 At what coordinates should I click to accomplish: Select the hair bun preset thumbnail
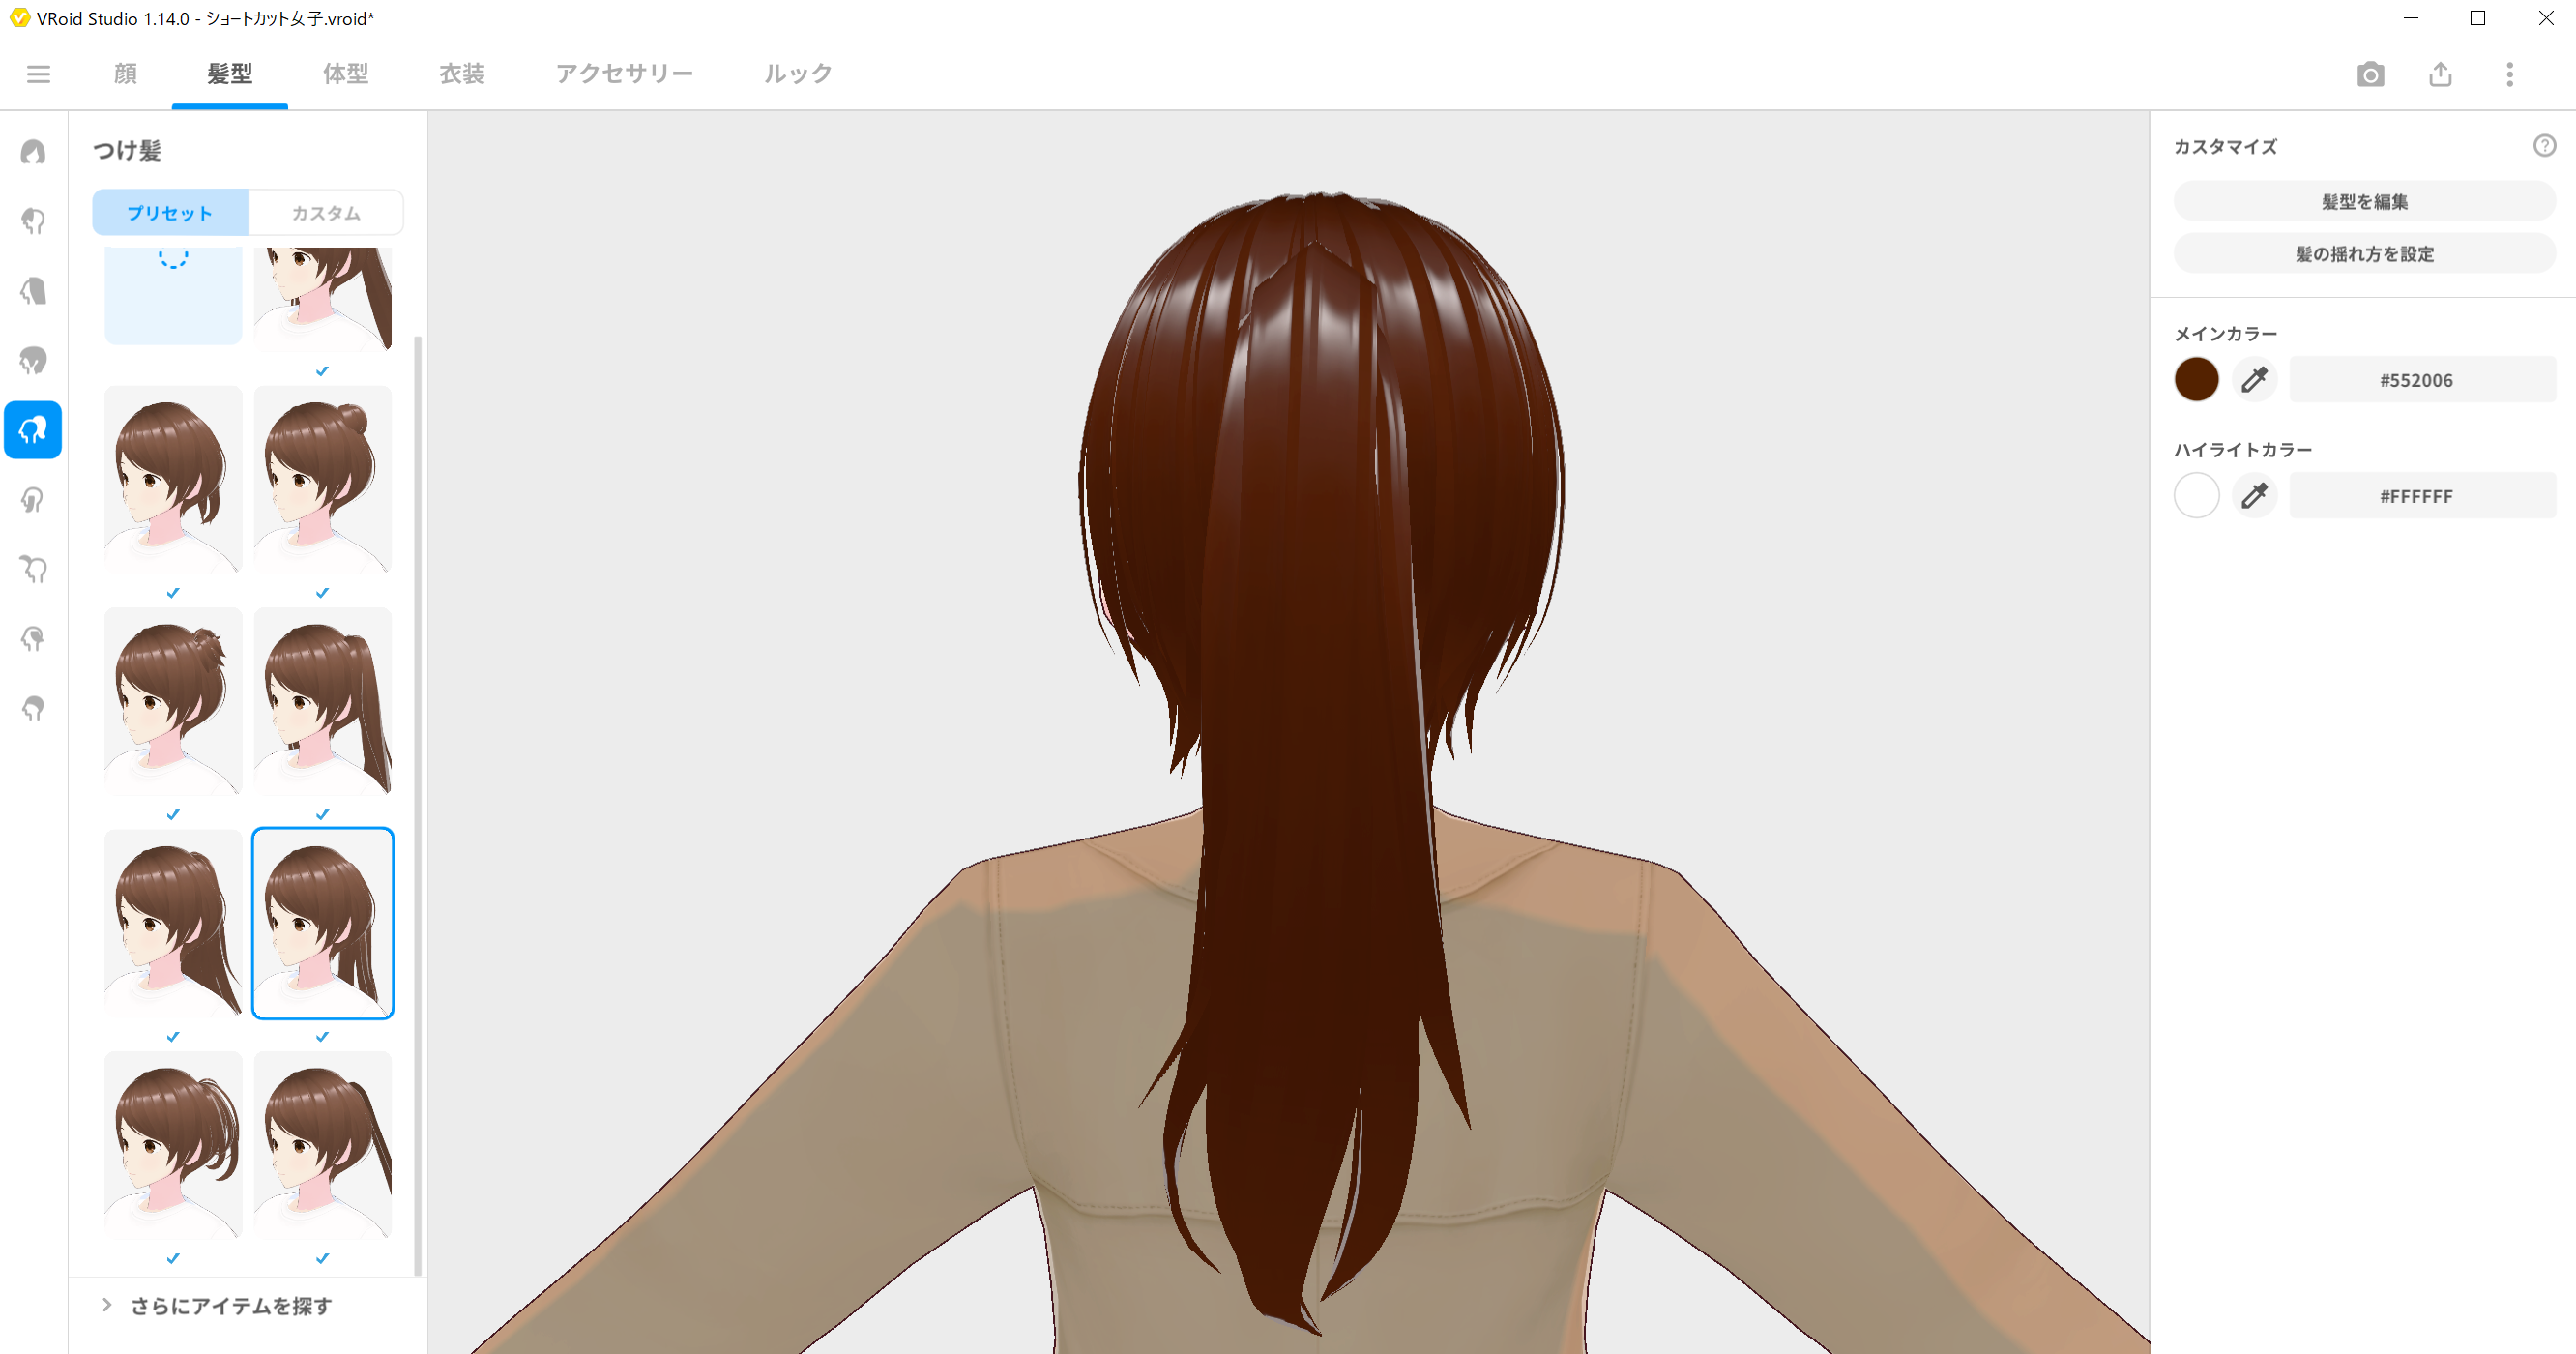pos(322,480)
